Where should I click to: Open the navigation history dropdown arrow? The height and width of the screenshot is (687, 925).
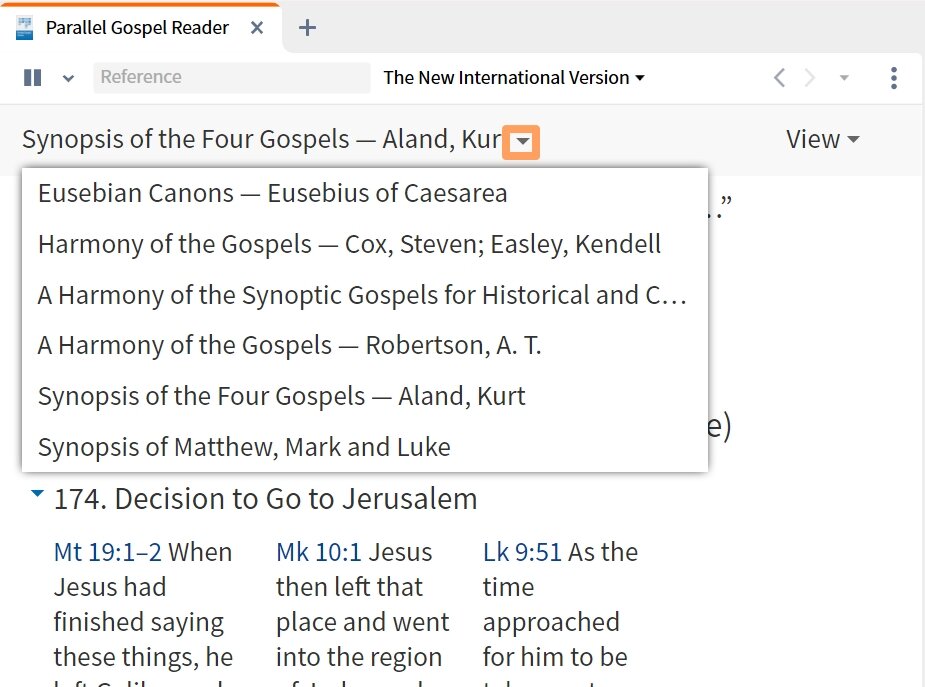tap(844, 78)
